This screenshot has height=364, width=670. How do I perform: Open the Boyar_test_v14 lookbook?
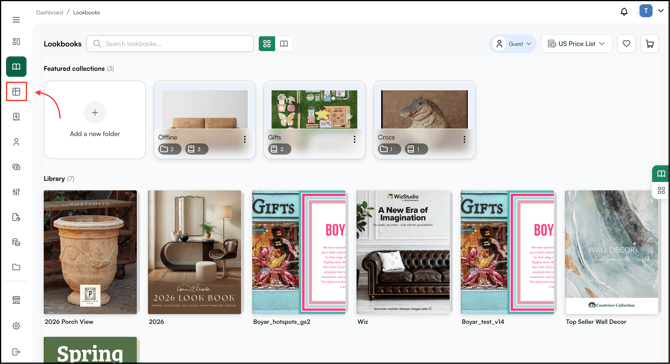507,252
